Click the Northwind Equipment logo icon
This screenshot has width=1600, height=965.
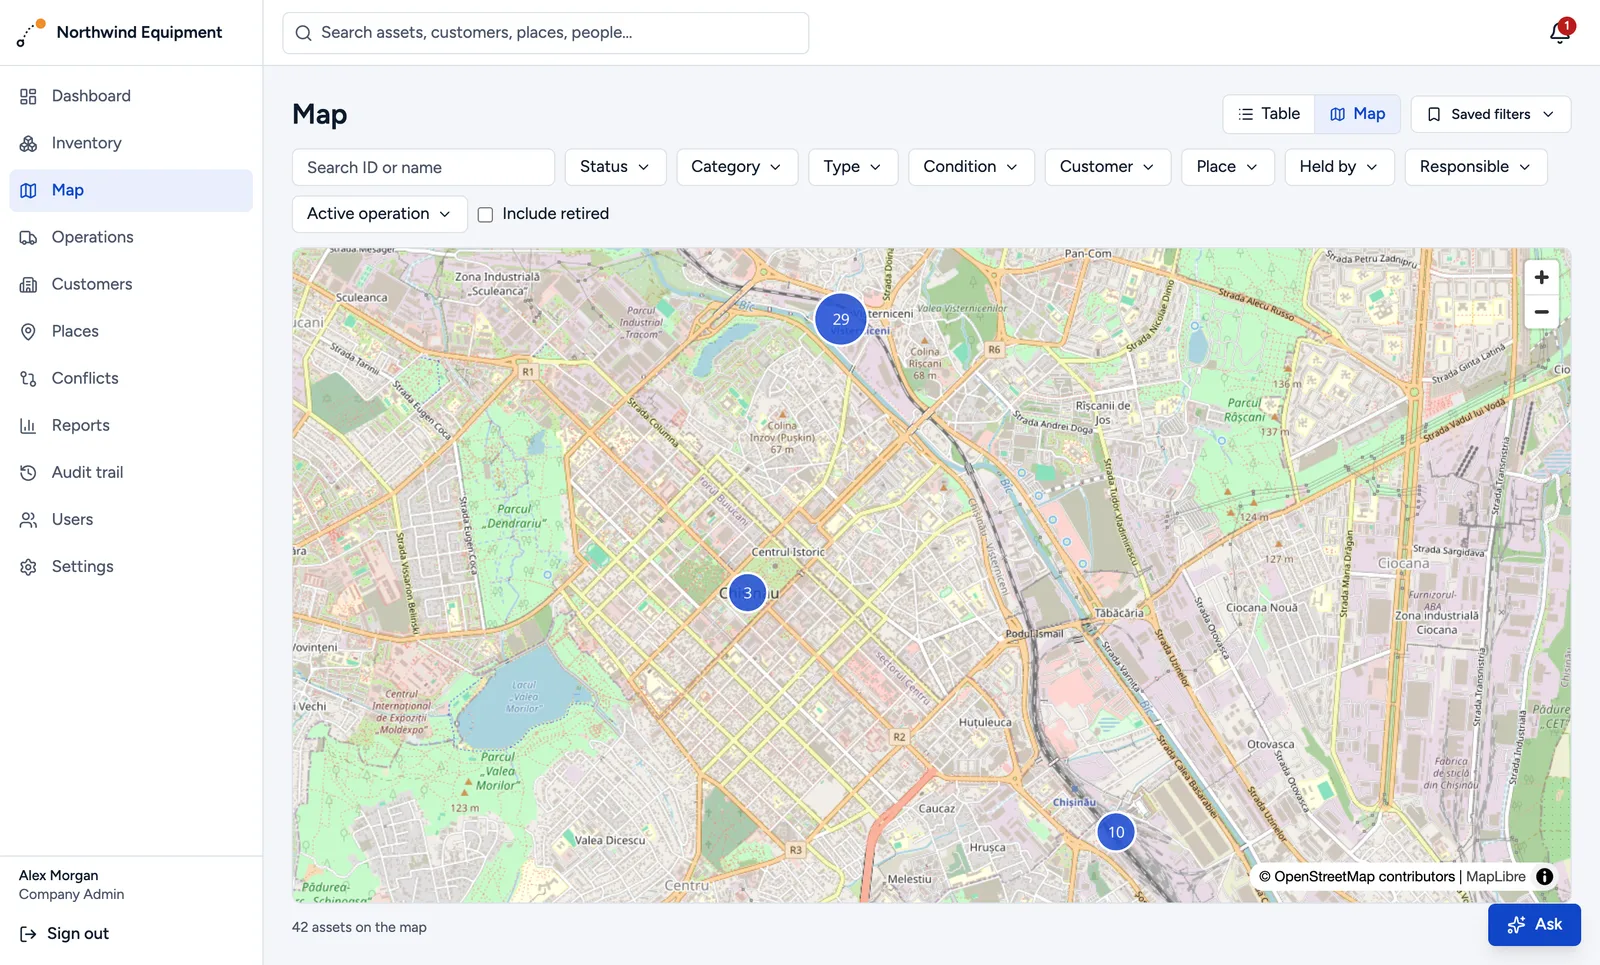[31, 33]
